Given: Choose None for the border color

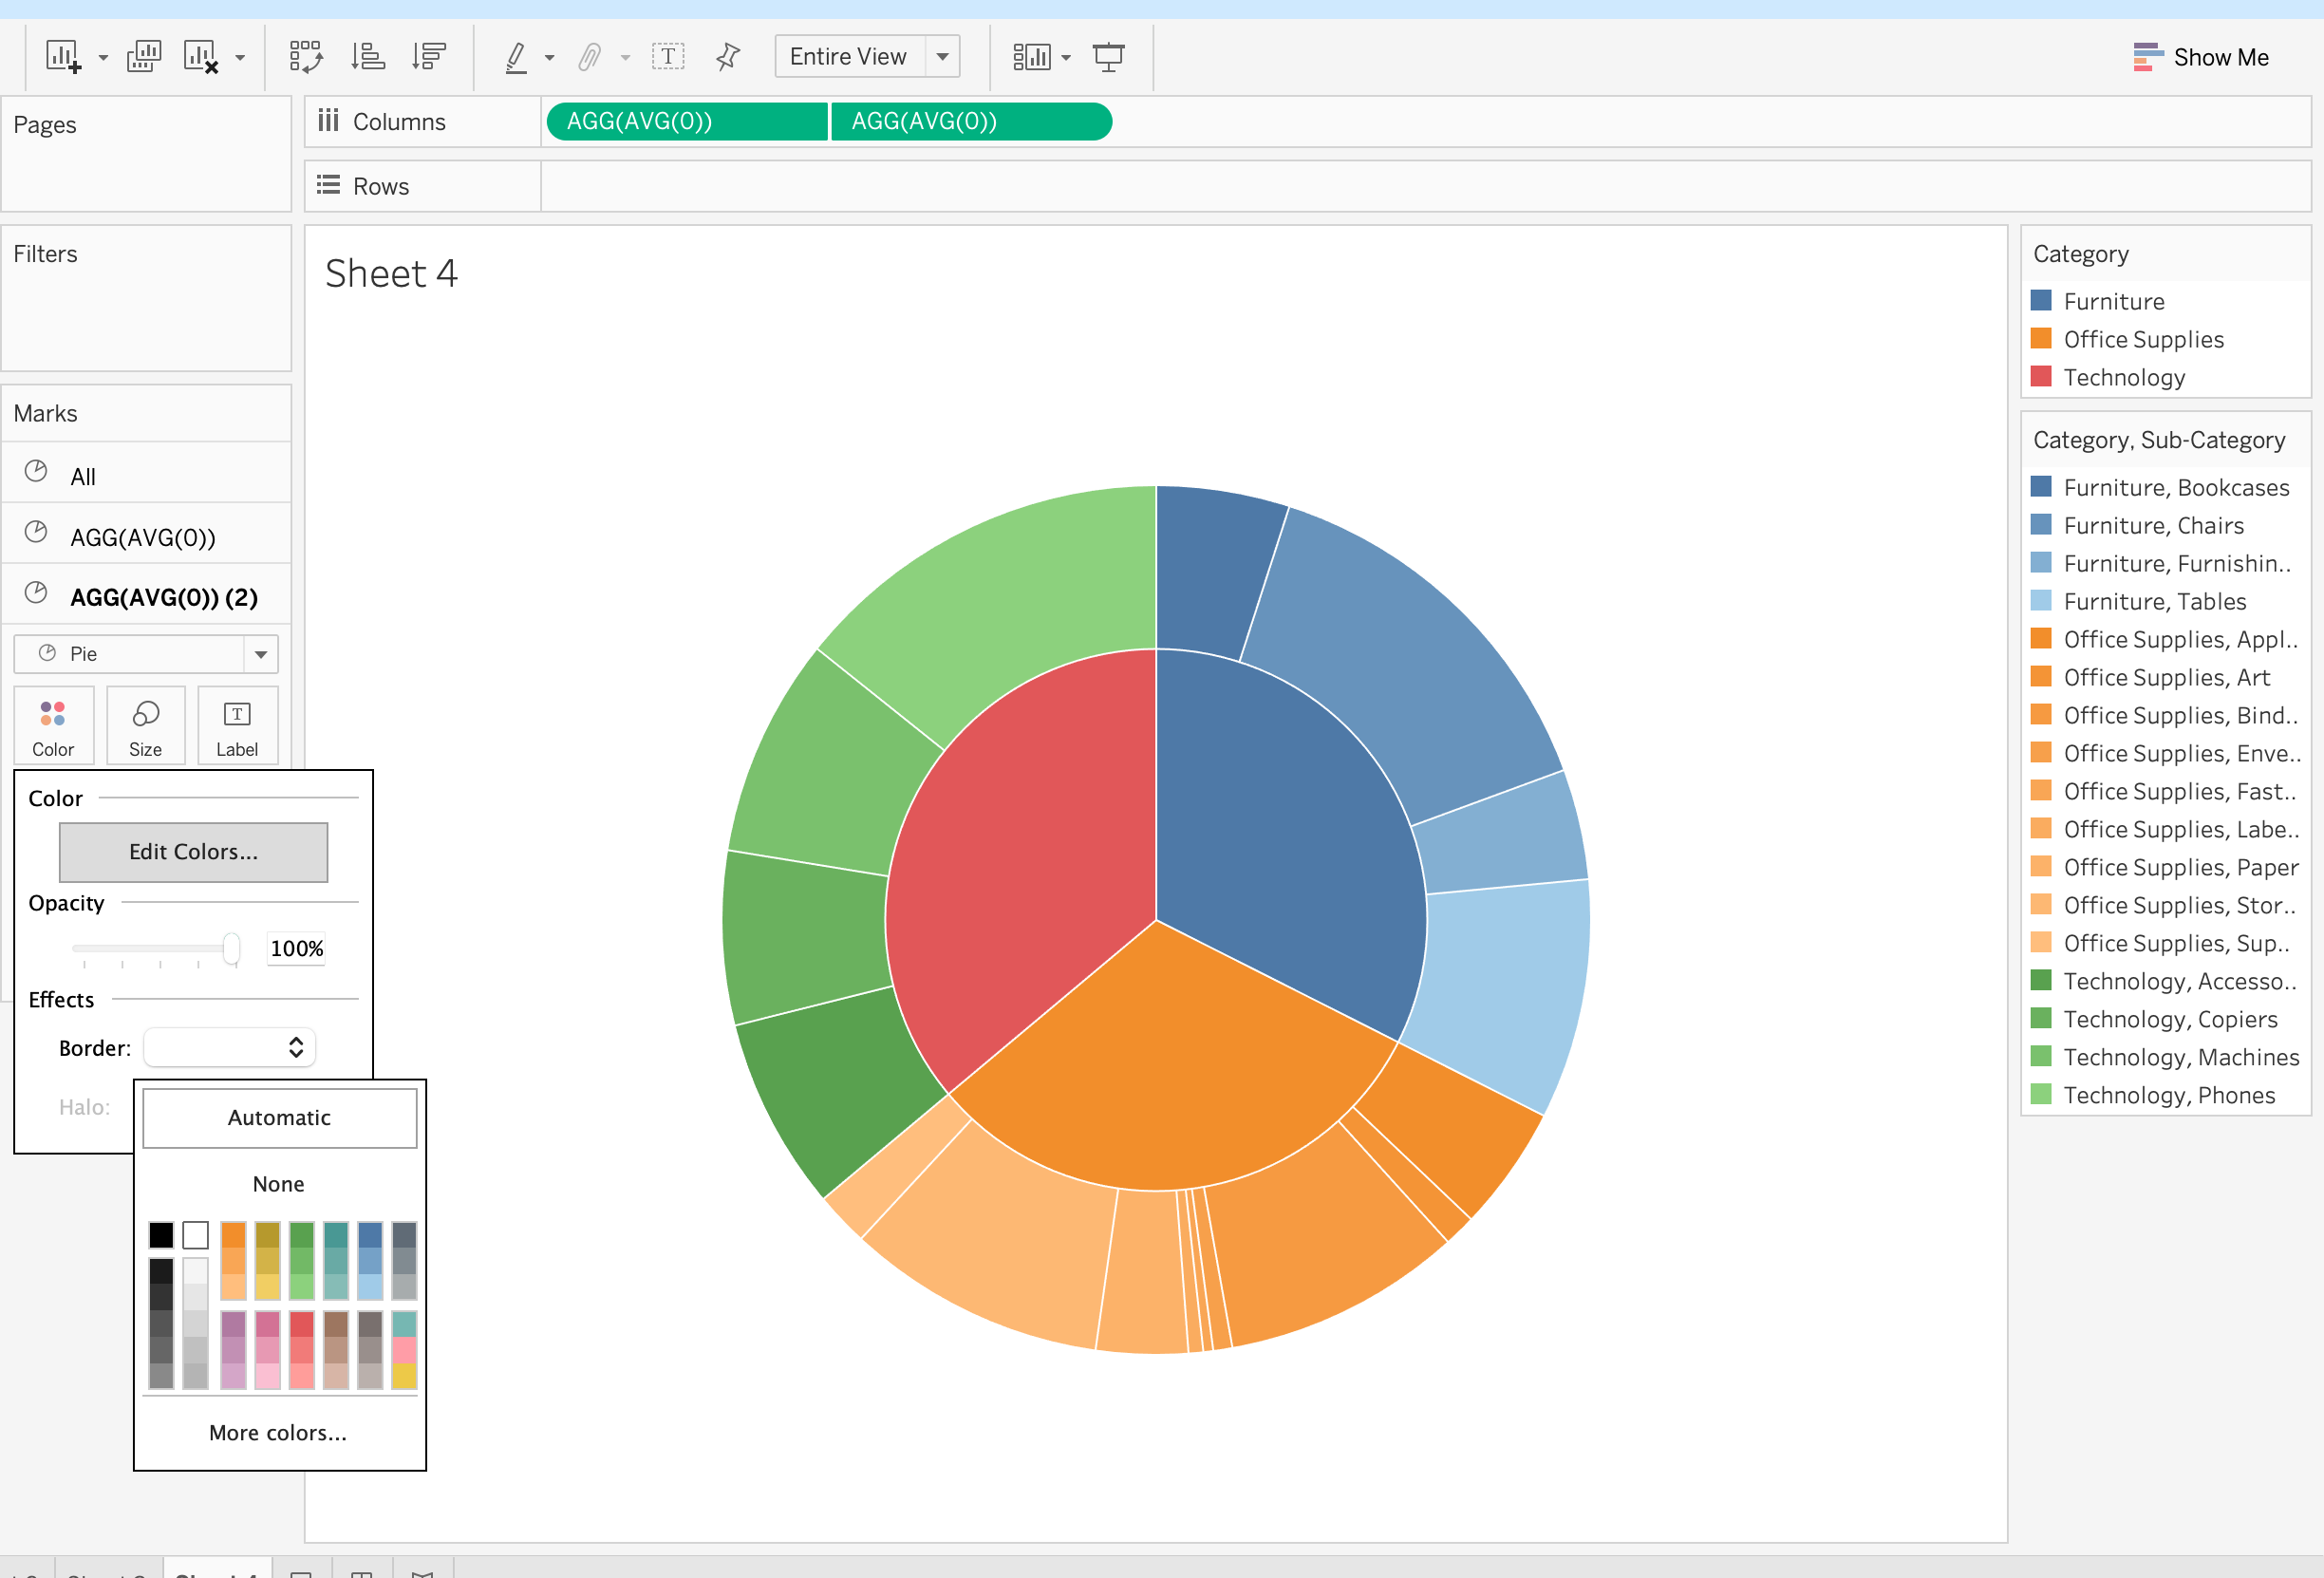Looking at the screenshot, I should pyautogui.click(x=278, y=1184).
